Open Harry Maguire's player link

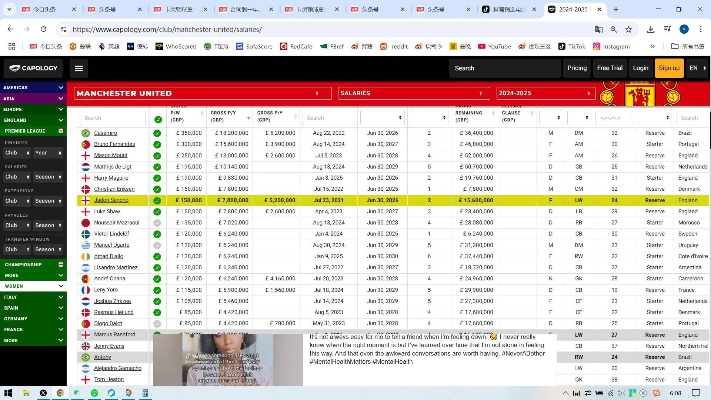click(107, 178)
